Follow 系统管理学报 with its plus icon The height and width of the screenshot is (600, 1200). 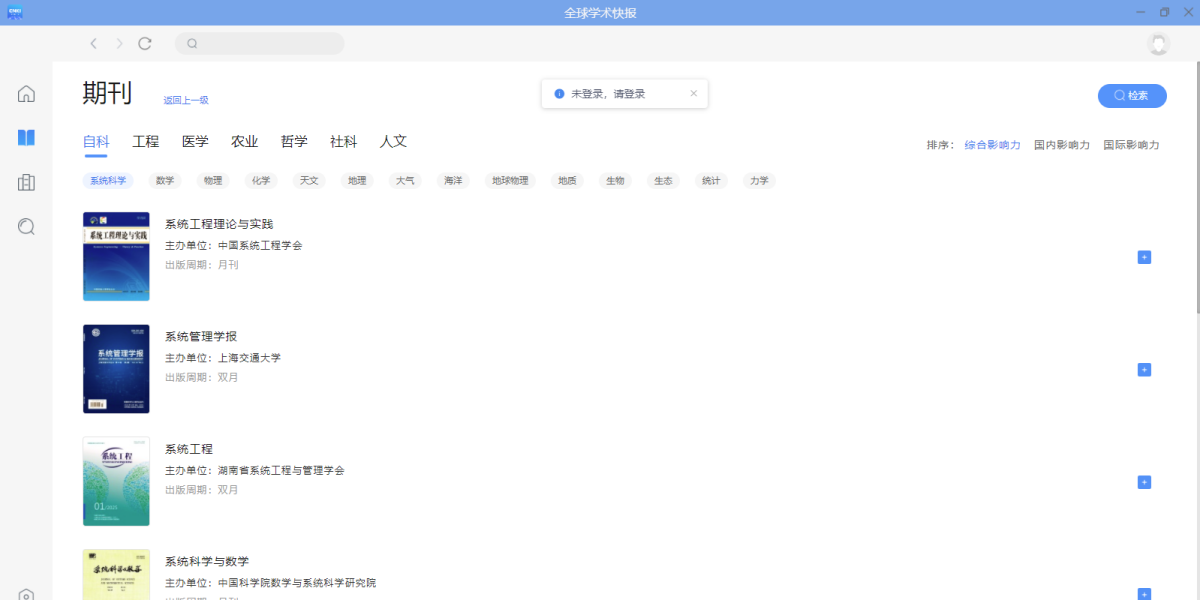tap(1143, 369)
